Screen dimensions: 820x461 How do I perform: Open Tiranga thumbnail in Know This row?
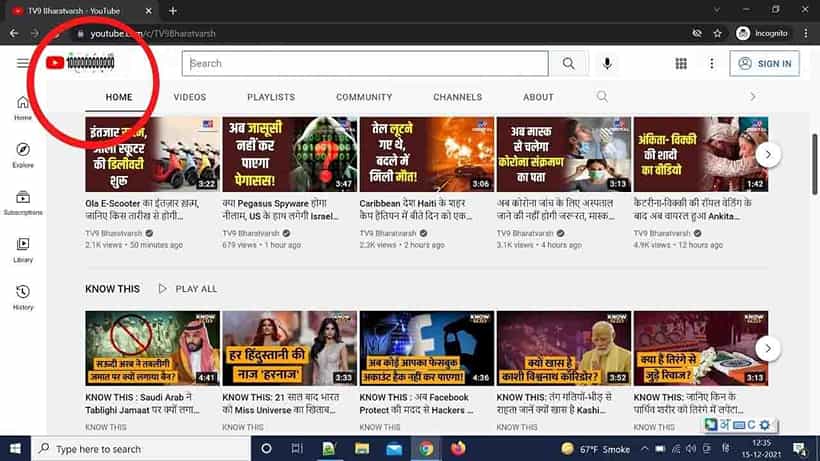point(701,349)
